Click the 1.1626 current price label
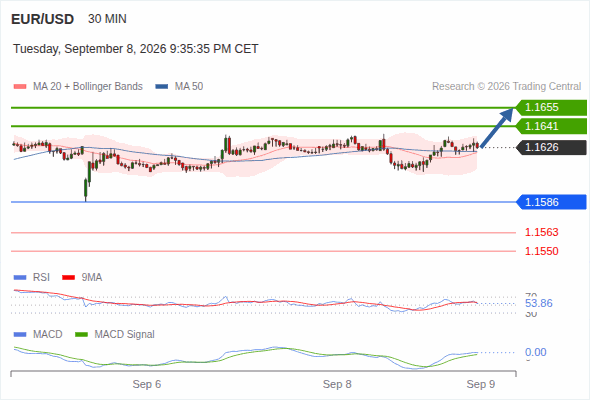This screenshot has height=400, width=590. pyautogui.click(x=551, y=148)
